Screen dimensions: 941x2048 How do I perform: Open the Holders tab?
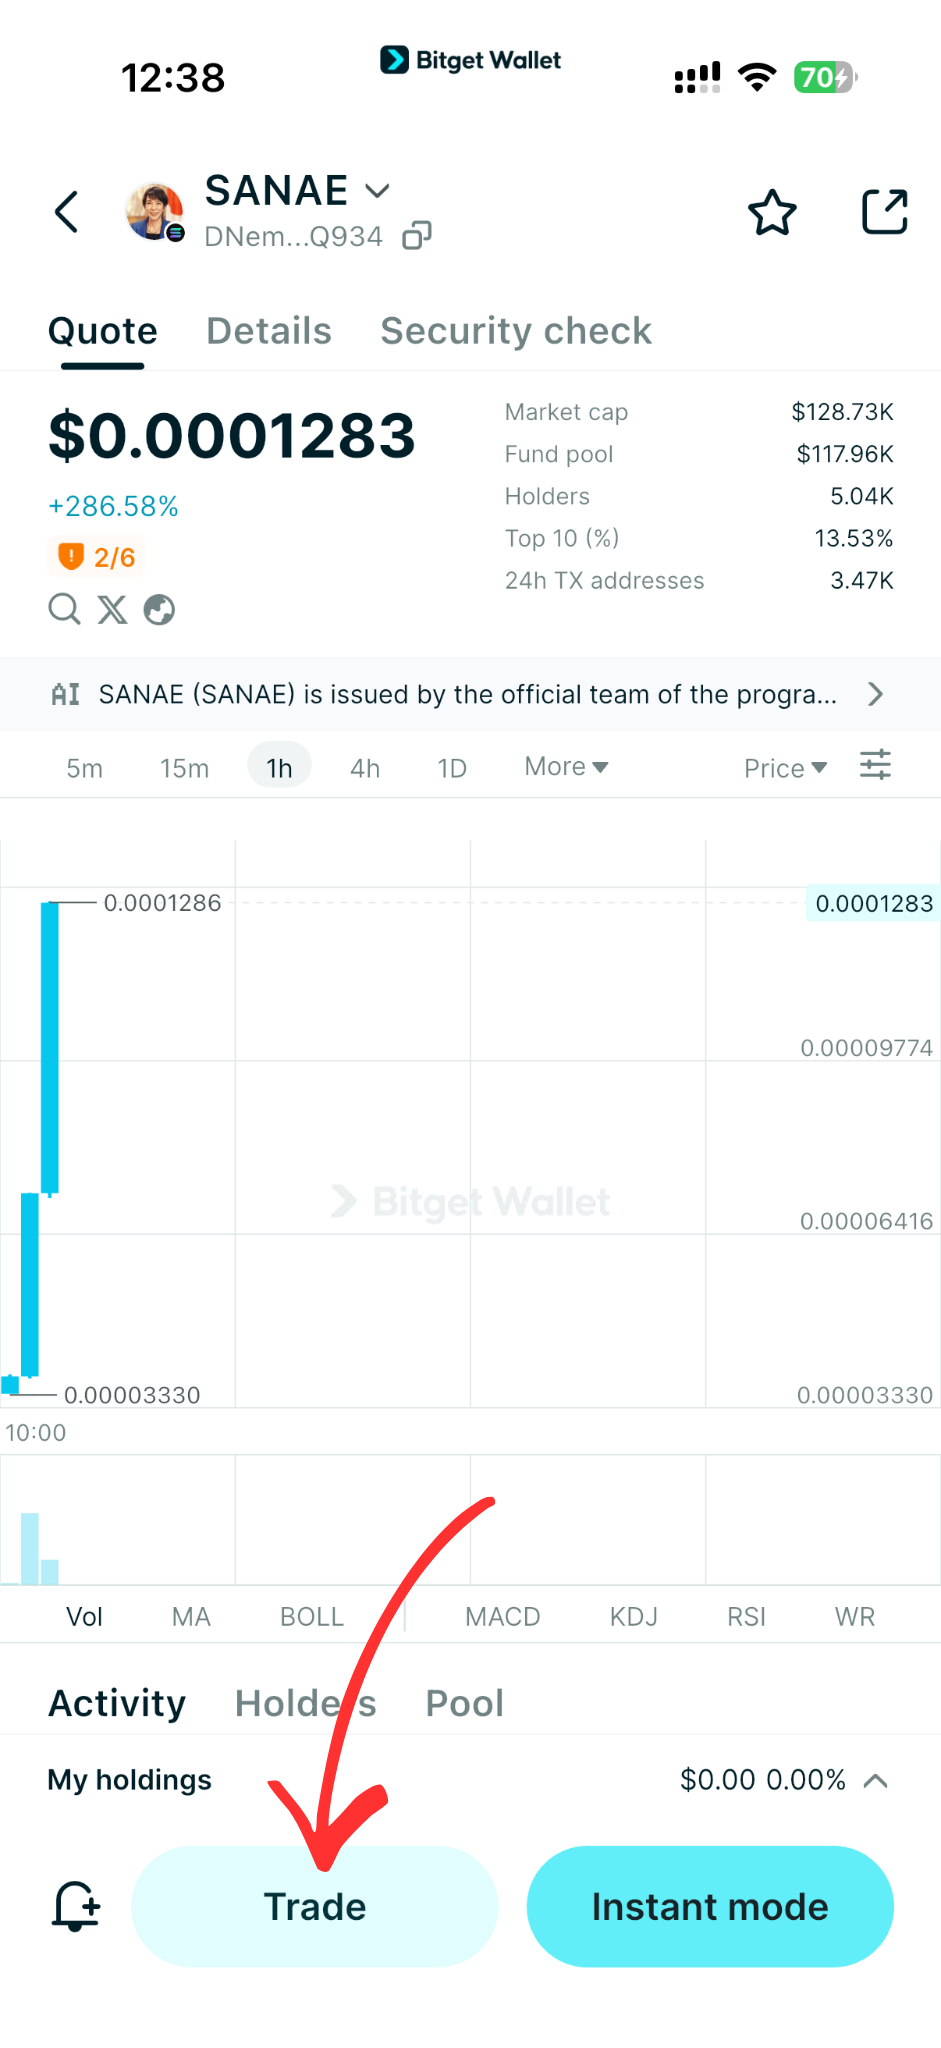[x=306, y=1702]
